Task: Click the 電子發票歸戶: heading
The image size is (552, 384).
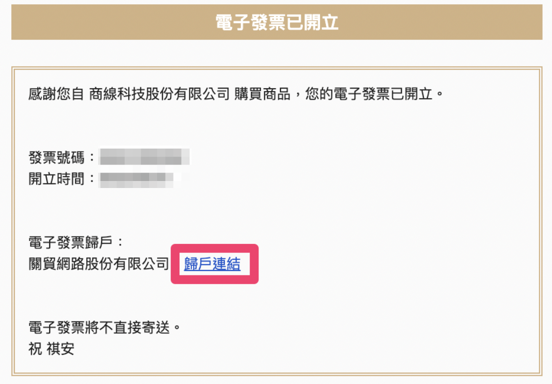Action: pyautogui.click(x=76, y=243)
